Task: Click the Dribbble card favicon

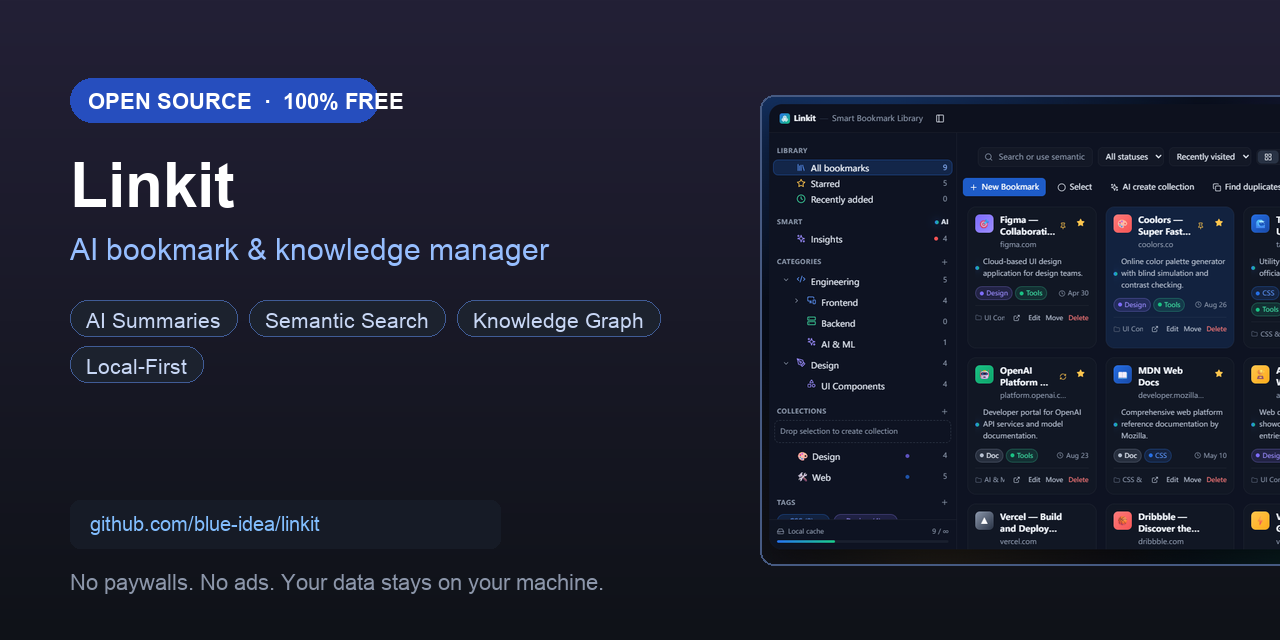Action: coord(1123,521)
